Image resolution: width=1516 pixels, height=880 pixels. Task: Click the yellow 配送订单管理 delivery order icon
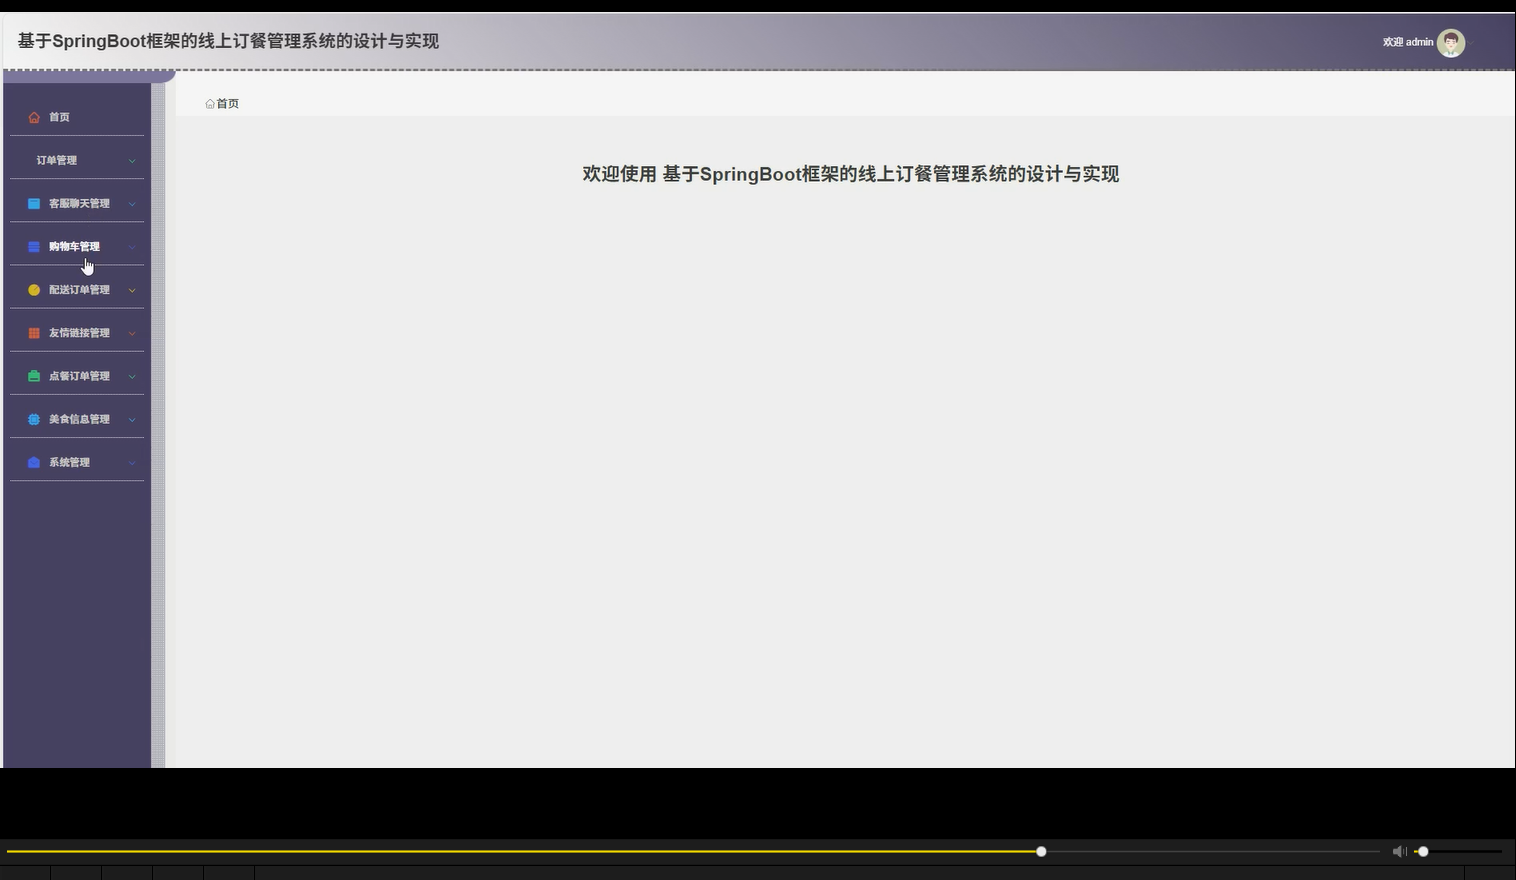(x=33, y=289)
